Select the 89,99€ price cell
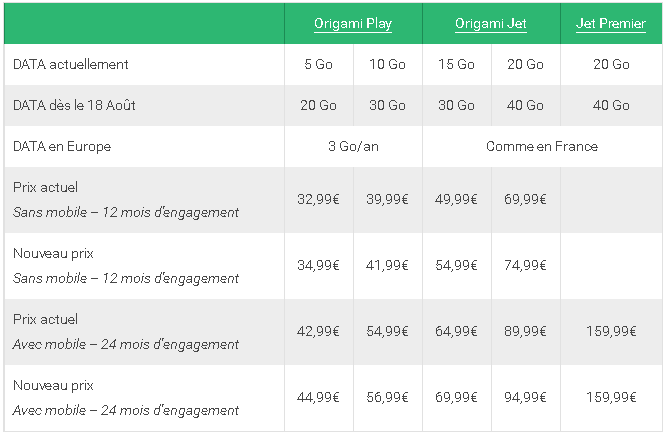The image size is (670, 435). click(x=525, y=331)
